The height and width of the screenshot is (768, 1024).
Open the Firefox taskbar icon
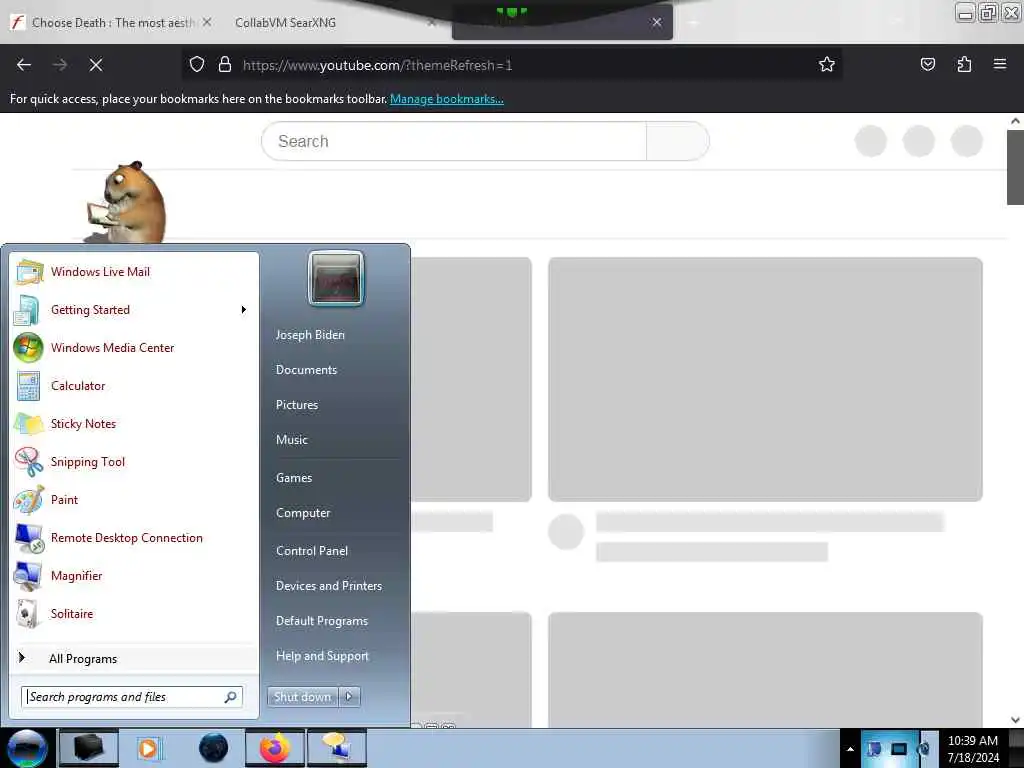coord(275,748)
